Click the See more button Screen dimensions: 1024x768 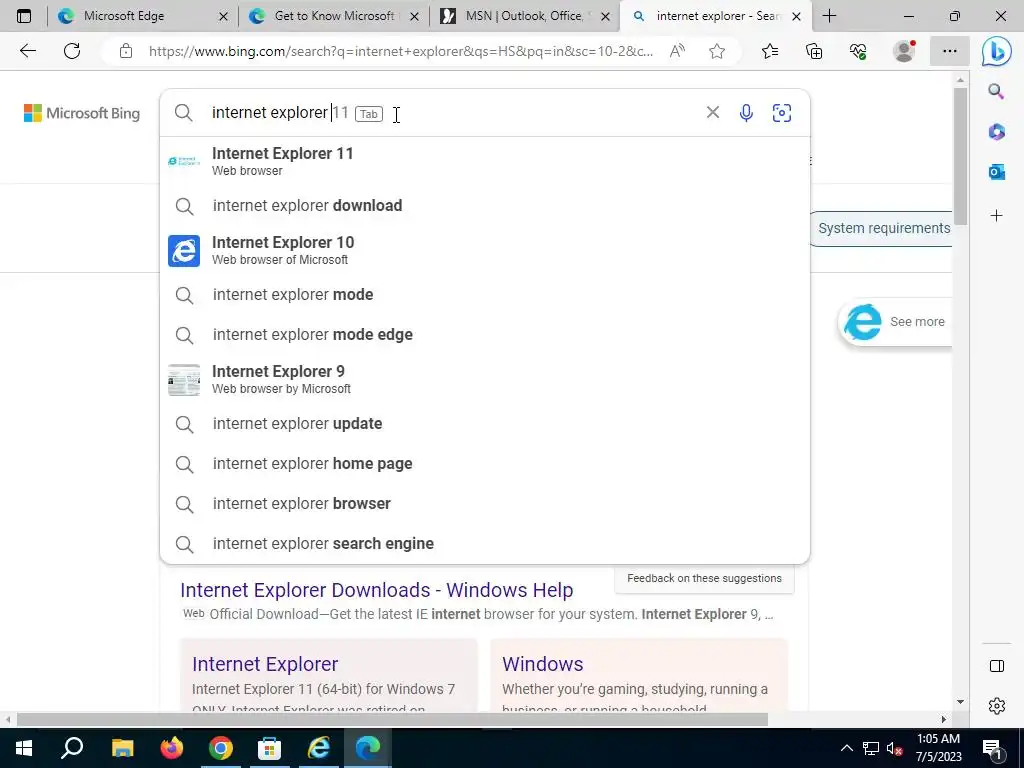click(895, 322)
